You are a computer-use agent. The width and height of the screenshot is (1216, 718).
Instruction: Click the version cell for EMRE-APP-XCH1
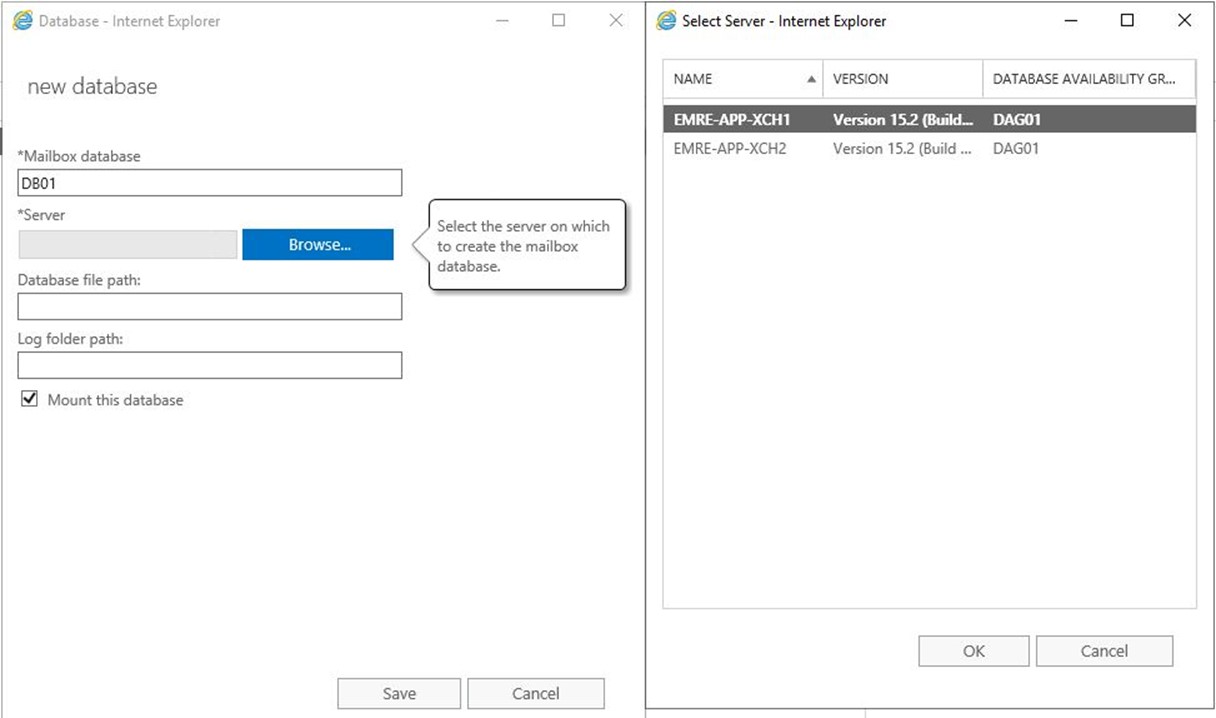903,120
